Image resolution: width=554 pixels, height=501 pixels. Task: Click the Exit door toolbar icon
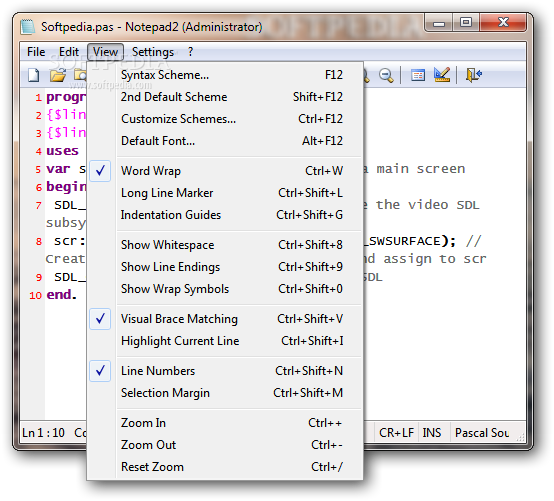(x=473, y=75)
